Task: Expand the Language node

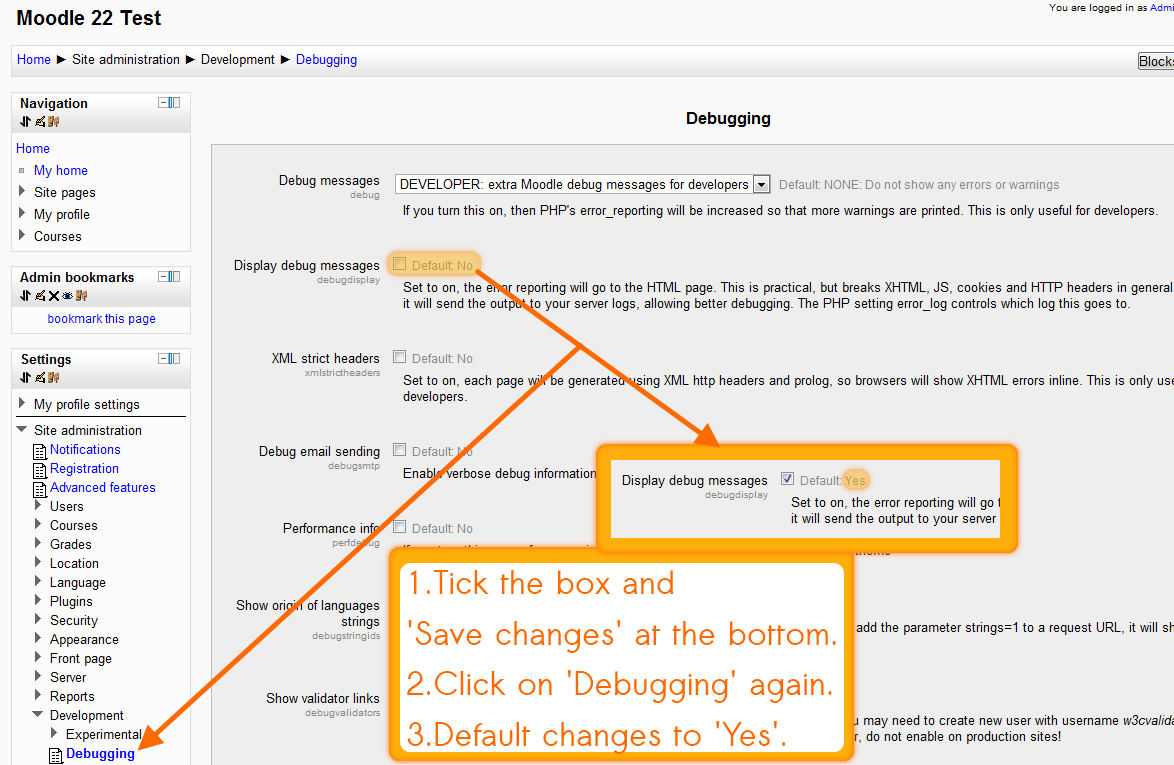Action: click(x=38, y=581)
